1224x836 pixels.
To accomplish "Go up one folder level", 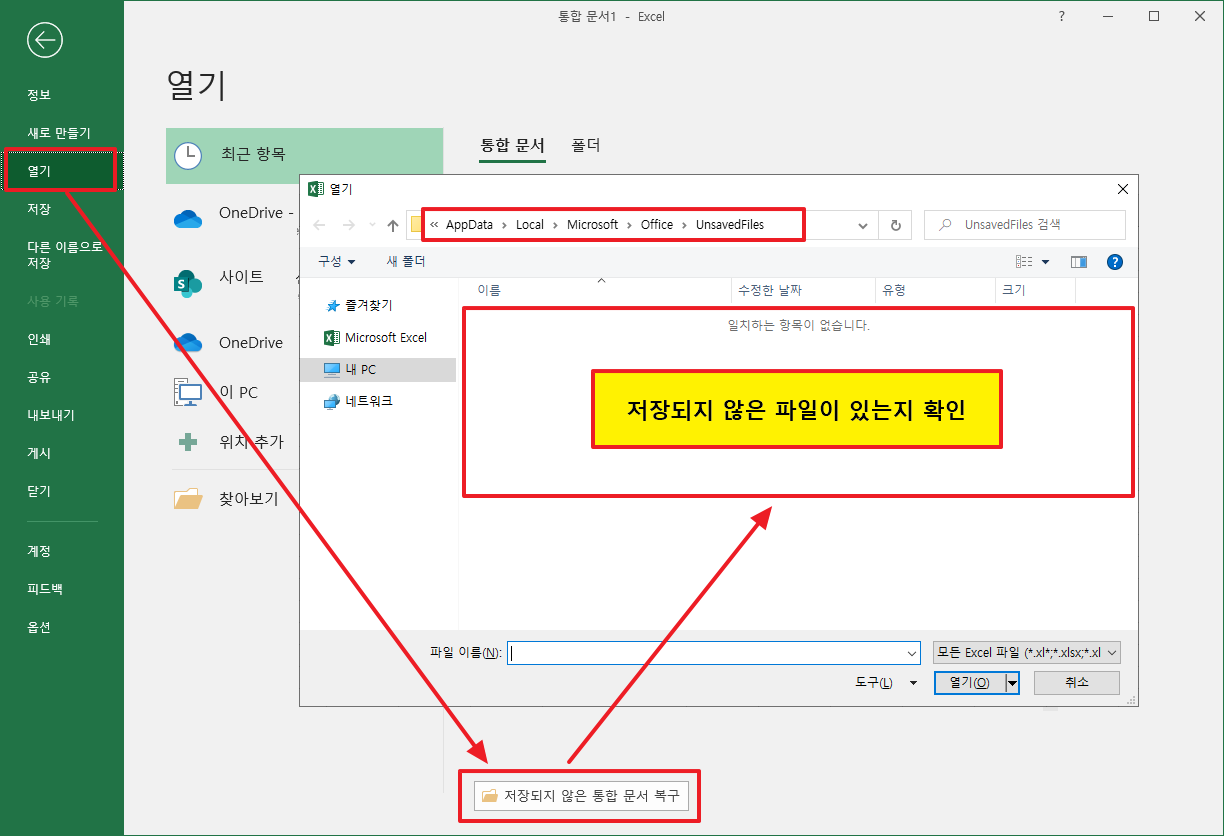I will click(x=393, y=225).
